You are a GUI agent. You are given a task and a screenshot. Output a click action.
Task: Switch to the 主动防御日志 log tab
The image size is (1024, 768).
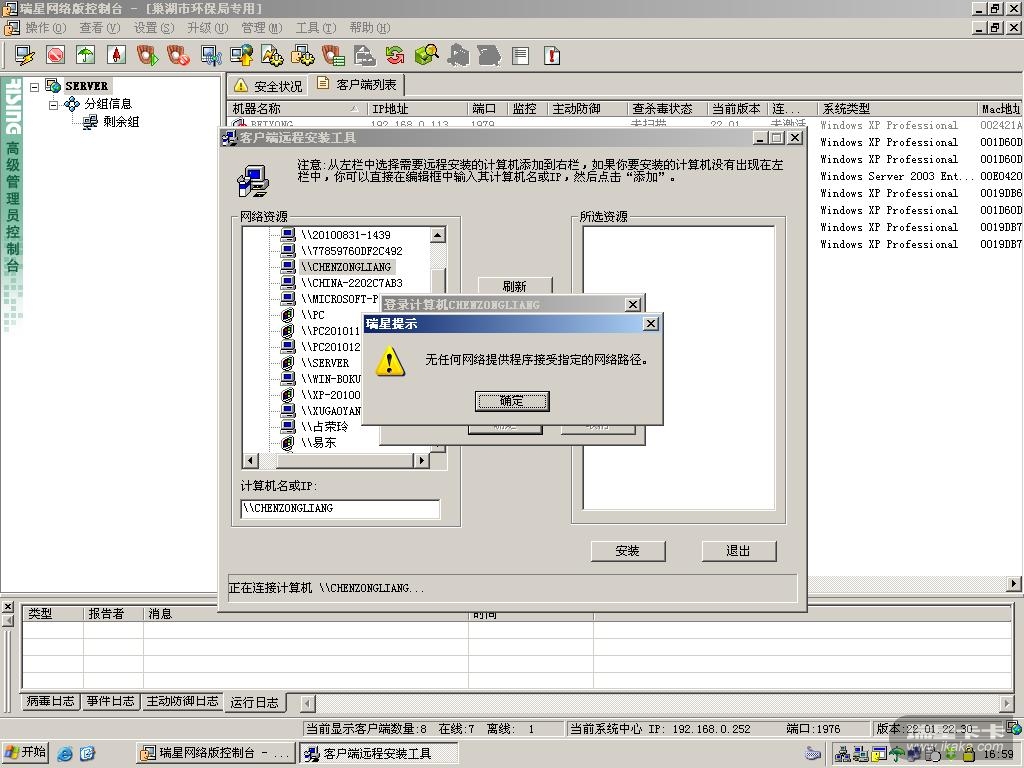(x=182, y=701)
